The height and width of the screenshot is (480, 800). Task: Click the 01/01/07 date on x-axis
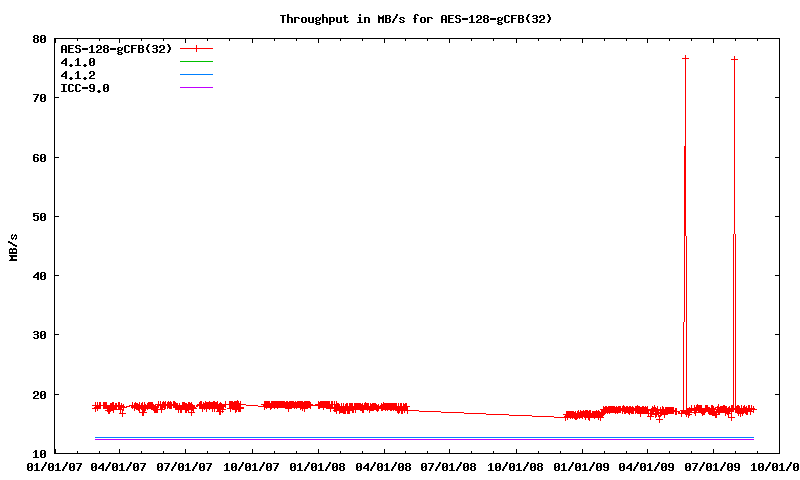(x=54, y=467)
